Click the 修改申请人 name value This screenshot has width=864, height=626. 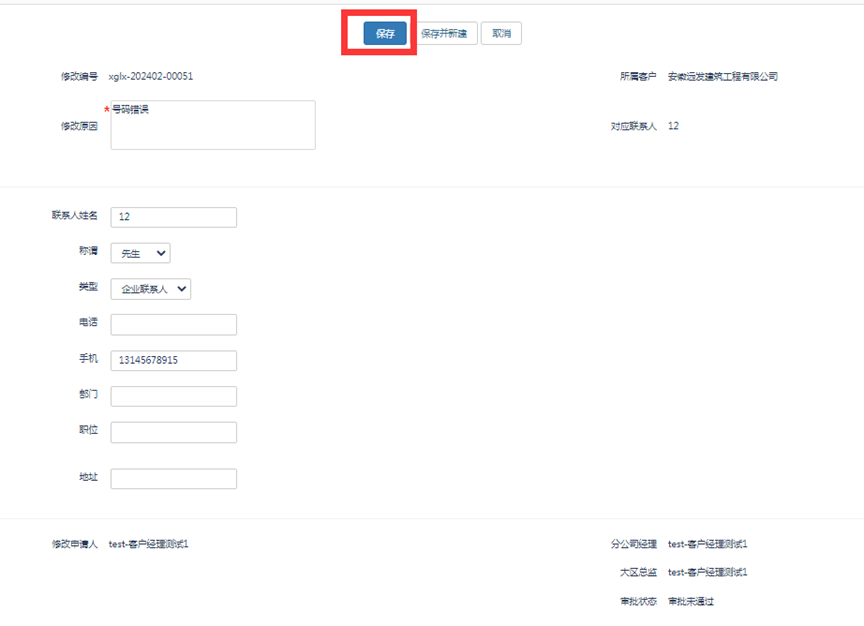coord(148,544)
